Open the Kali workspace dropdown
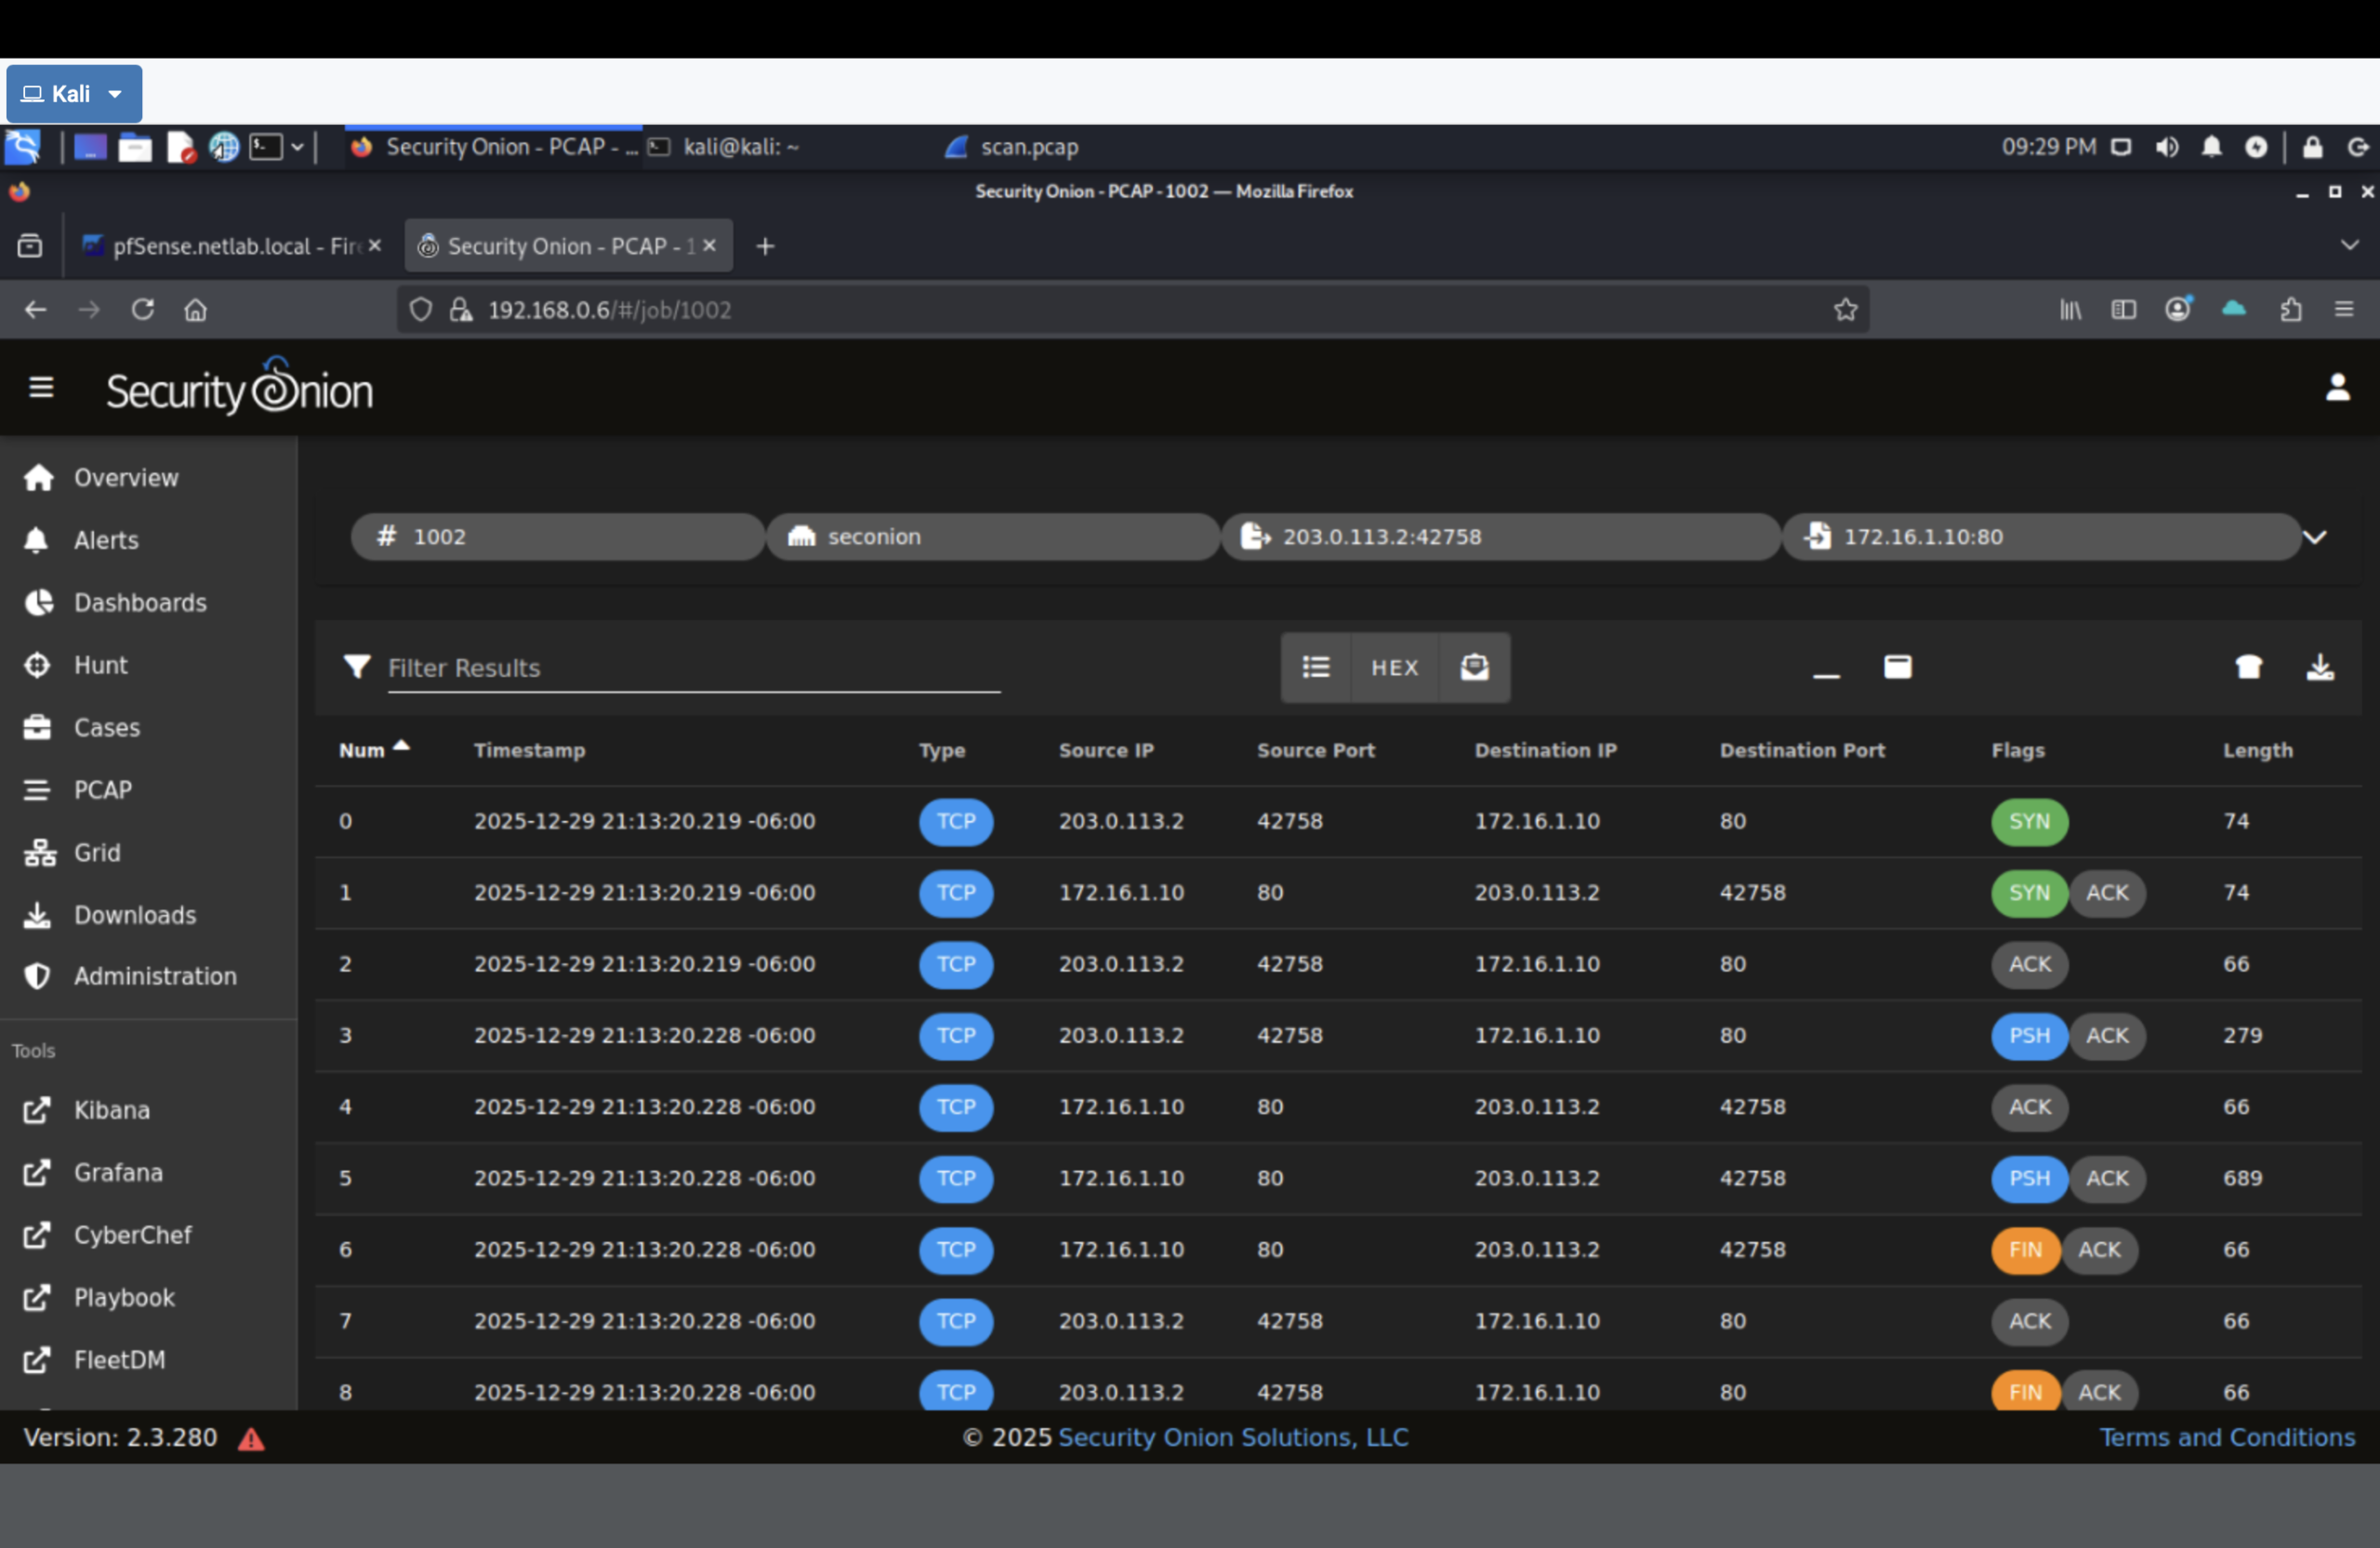The height and width of the screenshot is (1548, 2380). (74, 93)
